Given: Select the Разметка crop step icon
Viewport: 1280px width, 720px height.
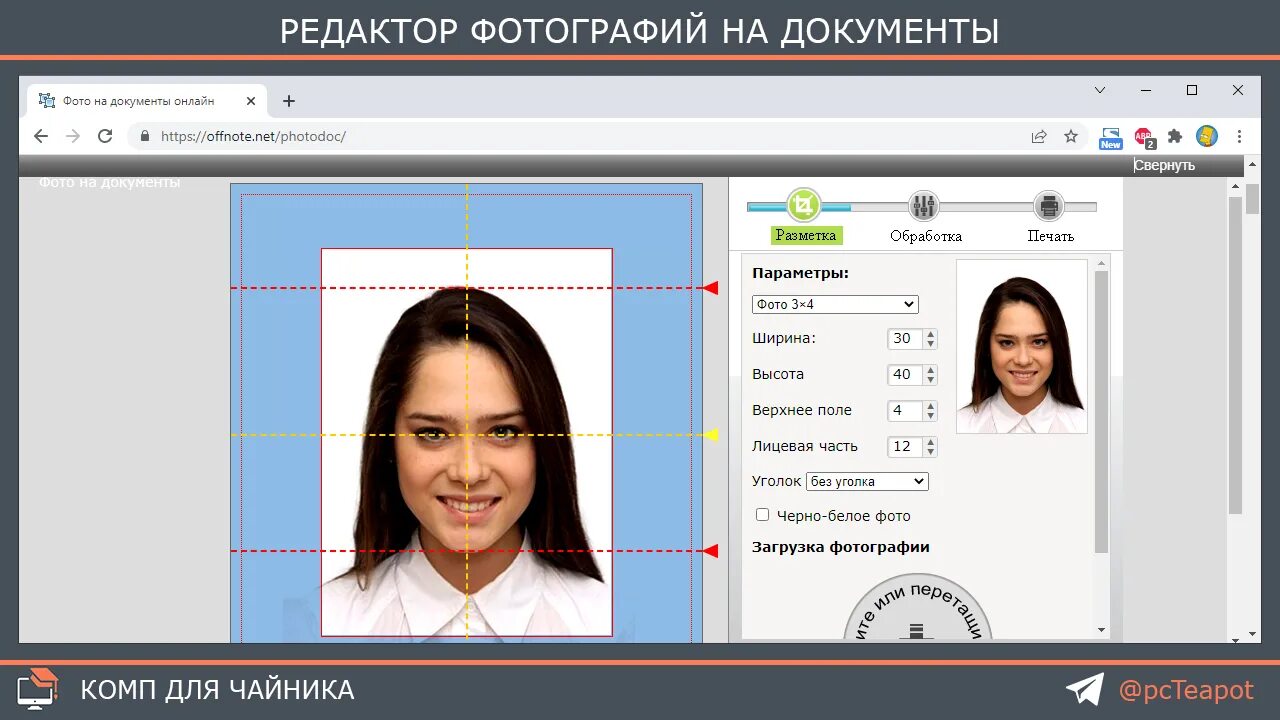Looking at the screenshot, I should 803,205.
